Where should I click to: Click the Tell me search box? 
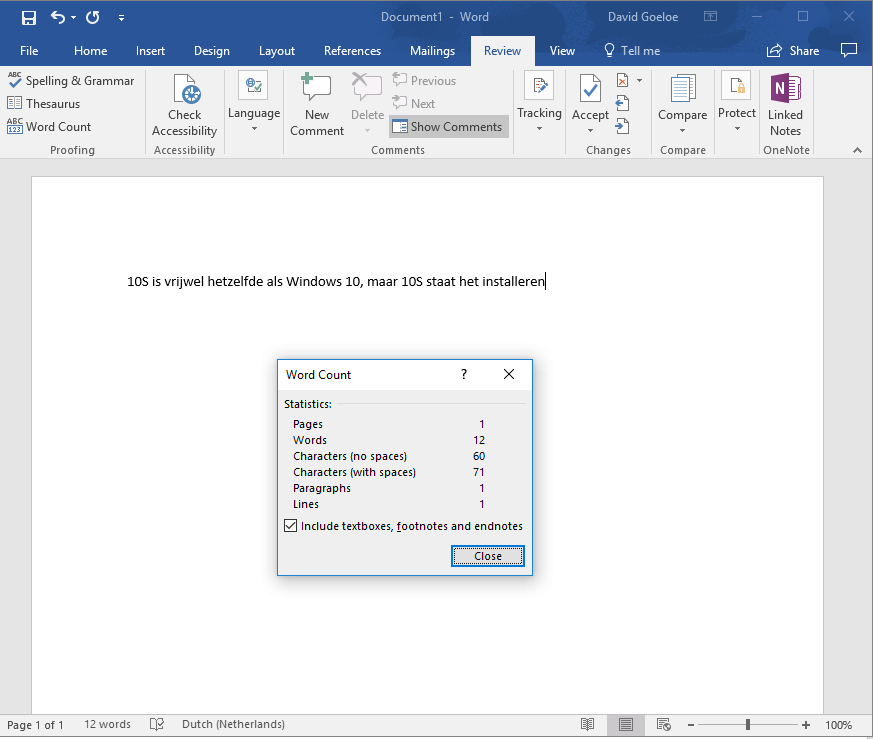coord(632,51)
